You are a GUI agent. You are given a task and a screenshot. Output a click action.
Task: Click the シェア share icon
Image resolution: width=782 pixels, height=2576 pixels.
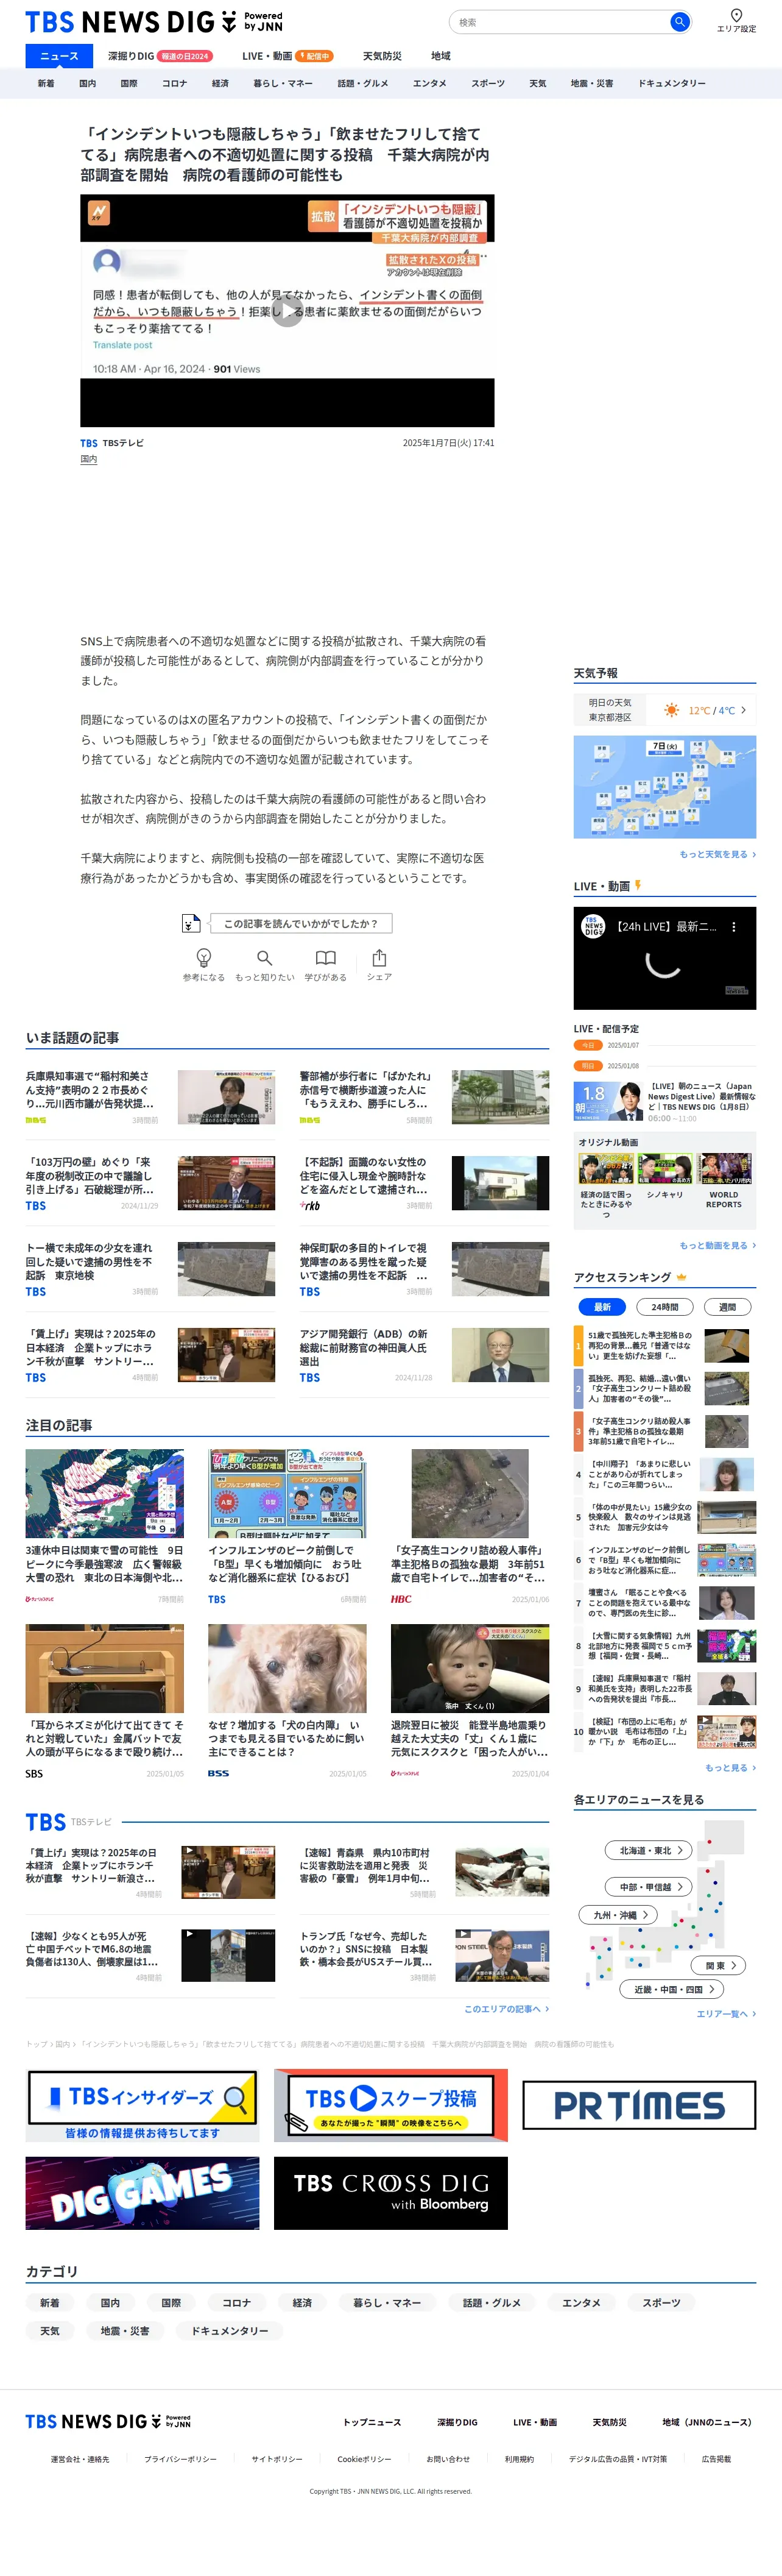click(379, 957)
